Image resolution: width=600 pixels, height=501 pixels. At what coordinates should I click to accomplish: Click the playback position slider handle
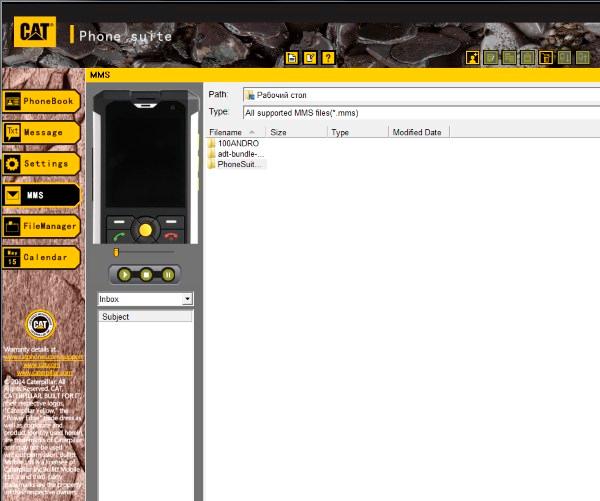coord(116,252)
